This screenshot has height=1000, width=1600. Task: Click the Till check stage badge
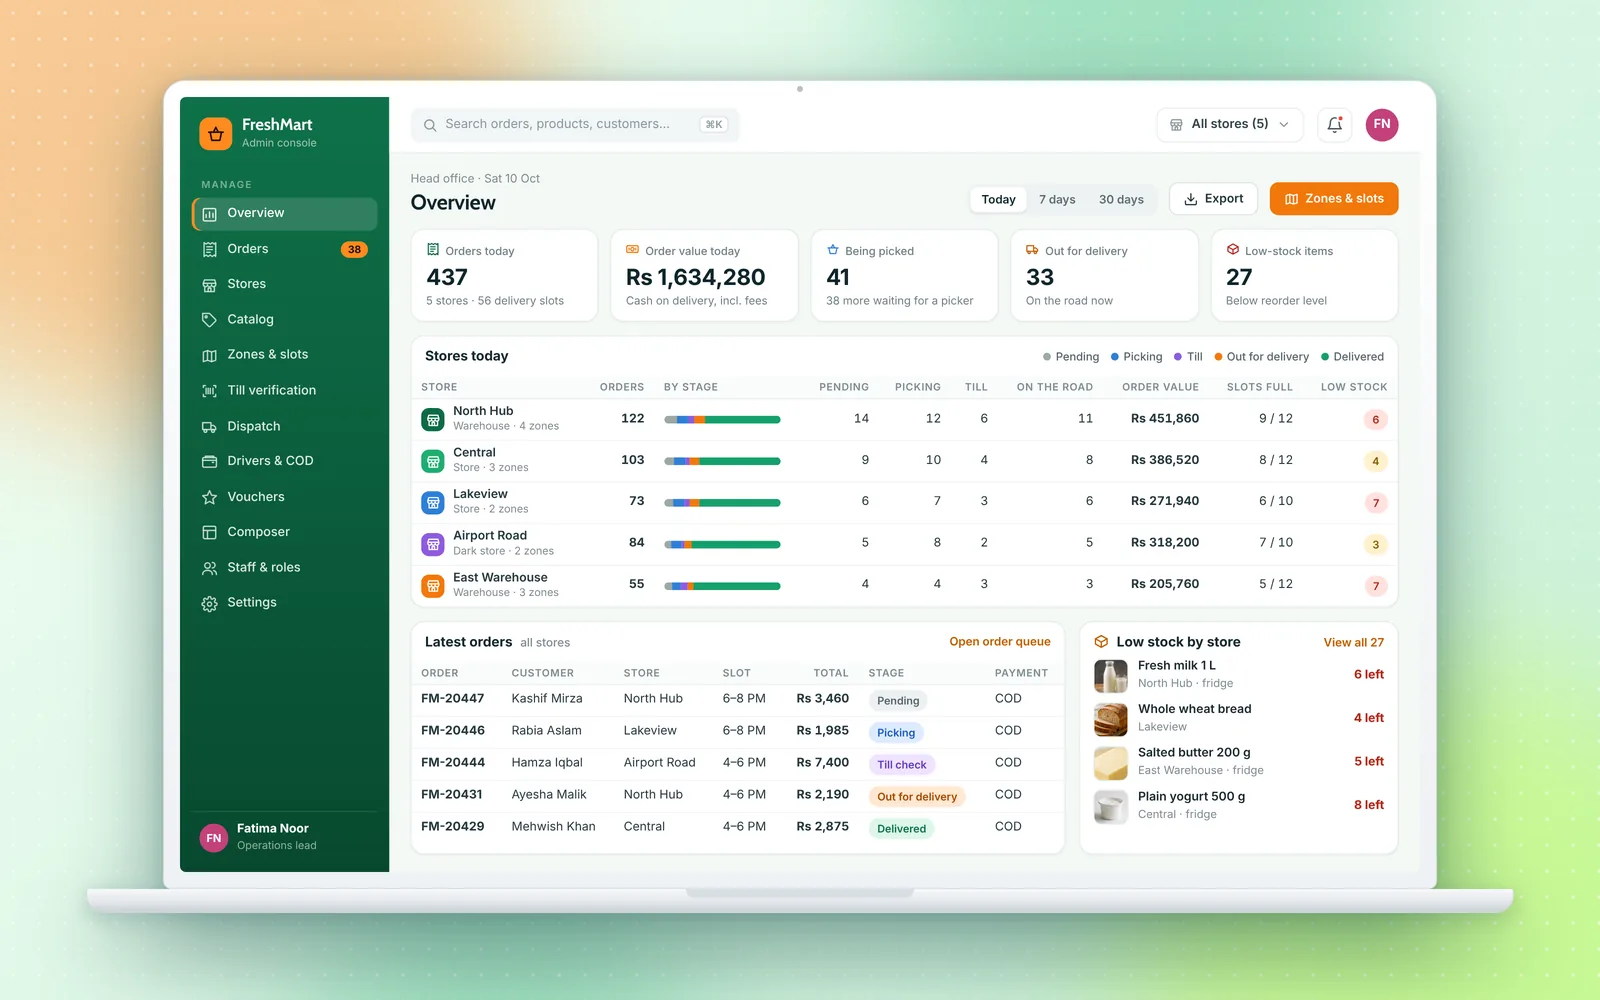tap(902, 765)
